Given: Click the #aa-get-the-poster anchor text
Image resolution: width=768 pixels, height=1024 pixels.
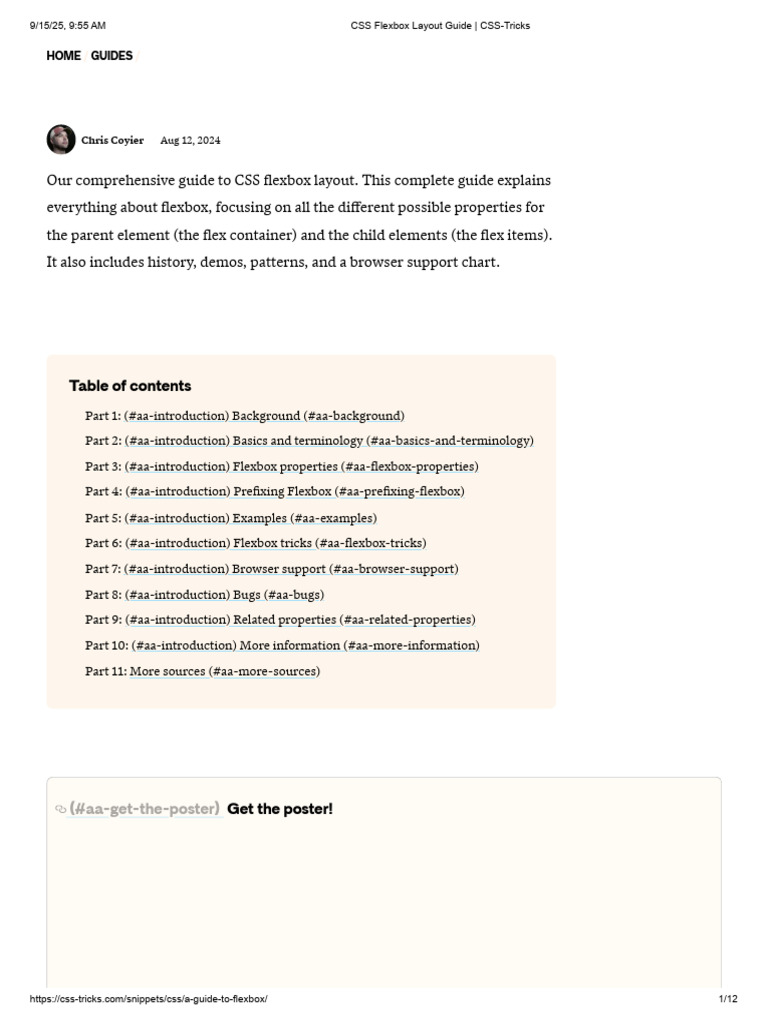Looking at the screenshot, I should pyautogui.click(x=144, y=809).
